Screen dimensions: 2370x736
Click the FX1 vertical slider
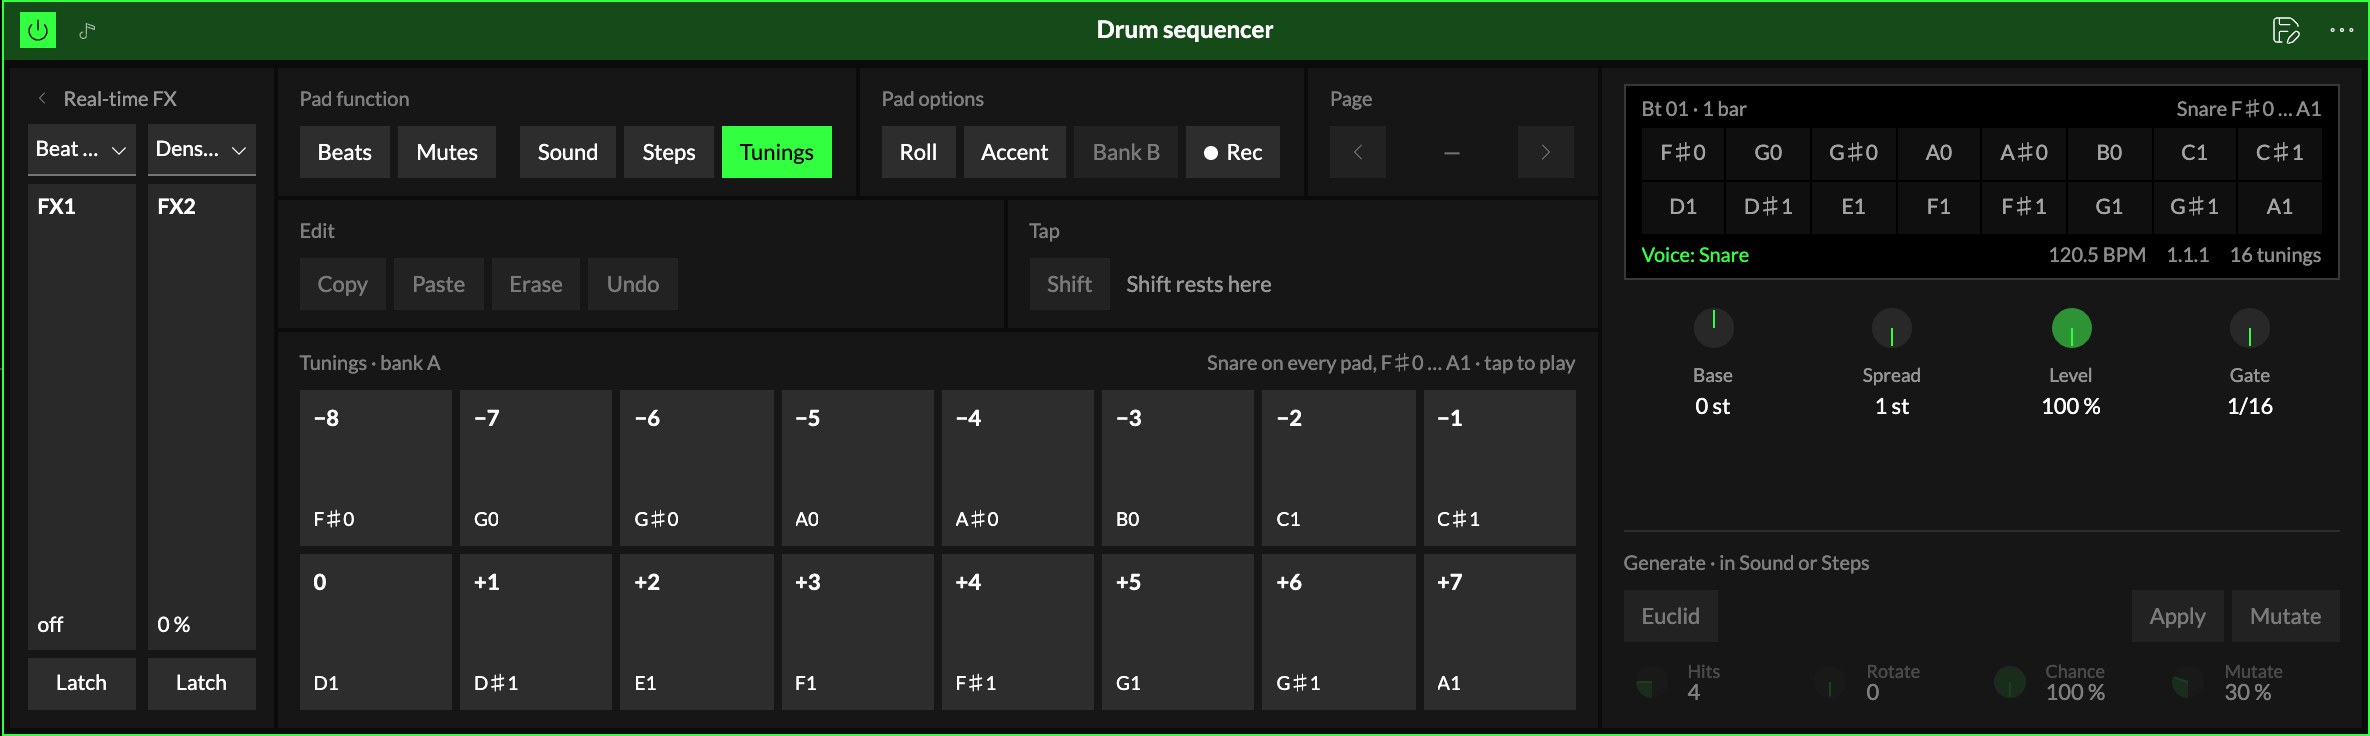[82, 416]
